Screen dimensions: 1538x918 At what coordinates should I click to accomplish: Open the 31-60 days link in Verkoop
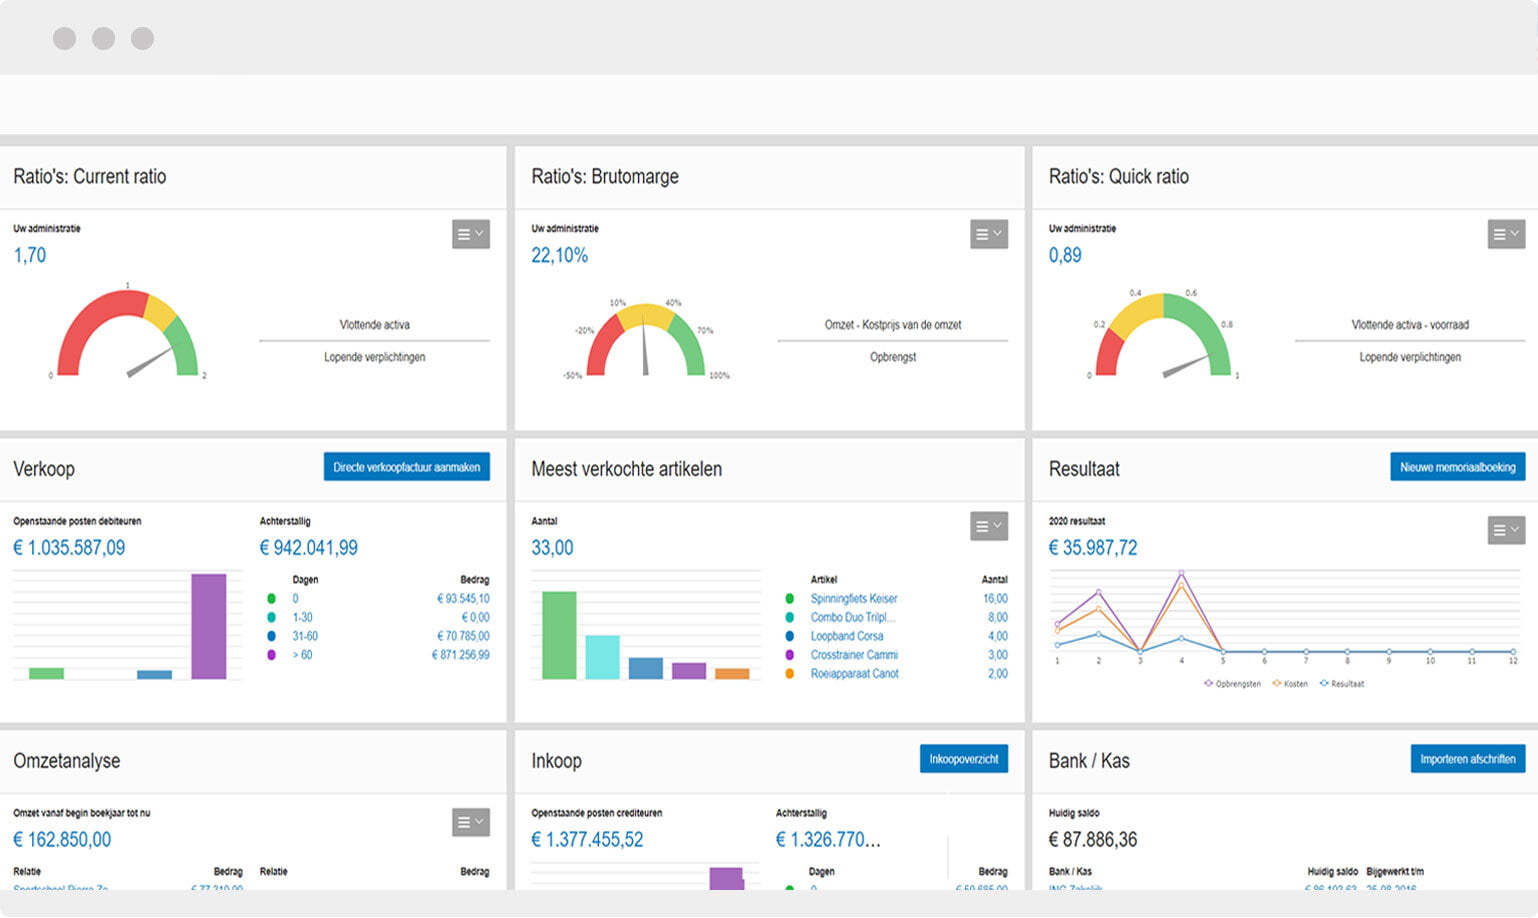[x=305, y=636]
